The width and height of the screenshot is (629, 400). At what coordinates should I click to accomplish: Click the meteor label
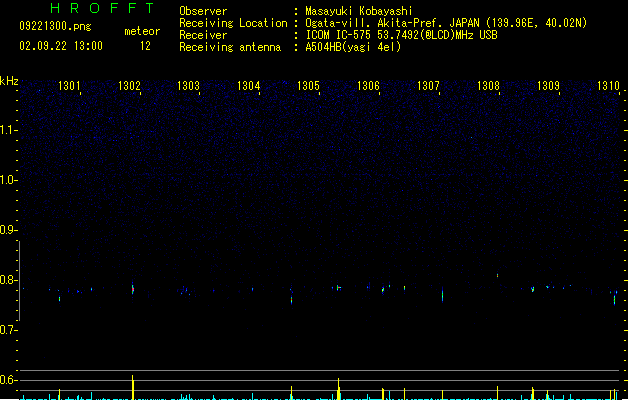pos(142,31)
